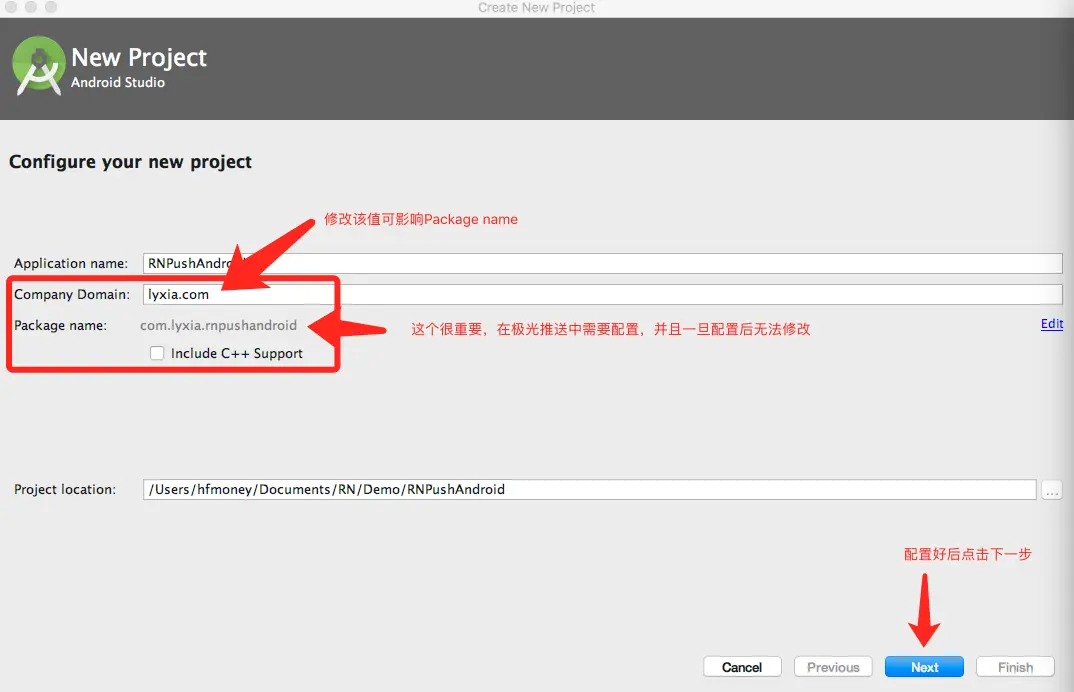
Task: Close the window with the red button
Action: (11, 7)
